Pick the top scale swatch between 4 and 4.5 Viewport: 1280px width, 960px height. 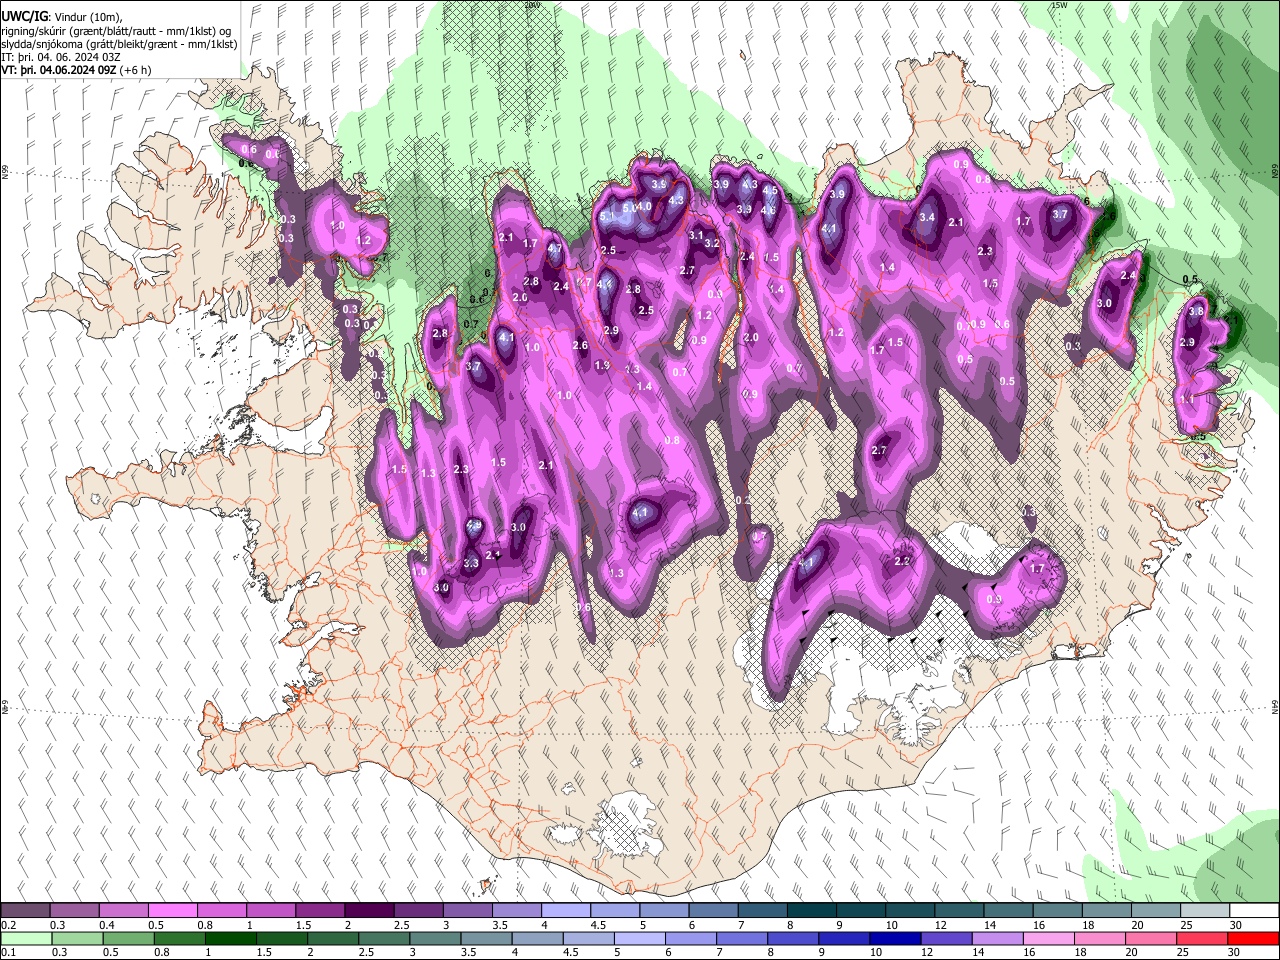(x=564, y=910)
